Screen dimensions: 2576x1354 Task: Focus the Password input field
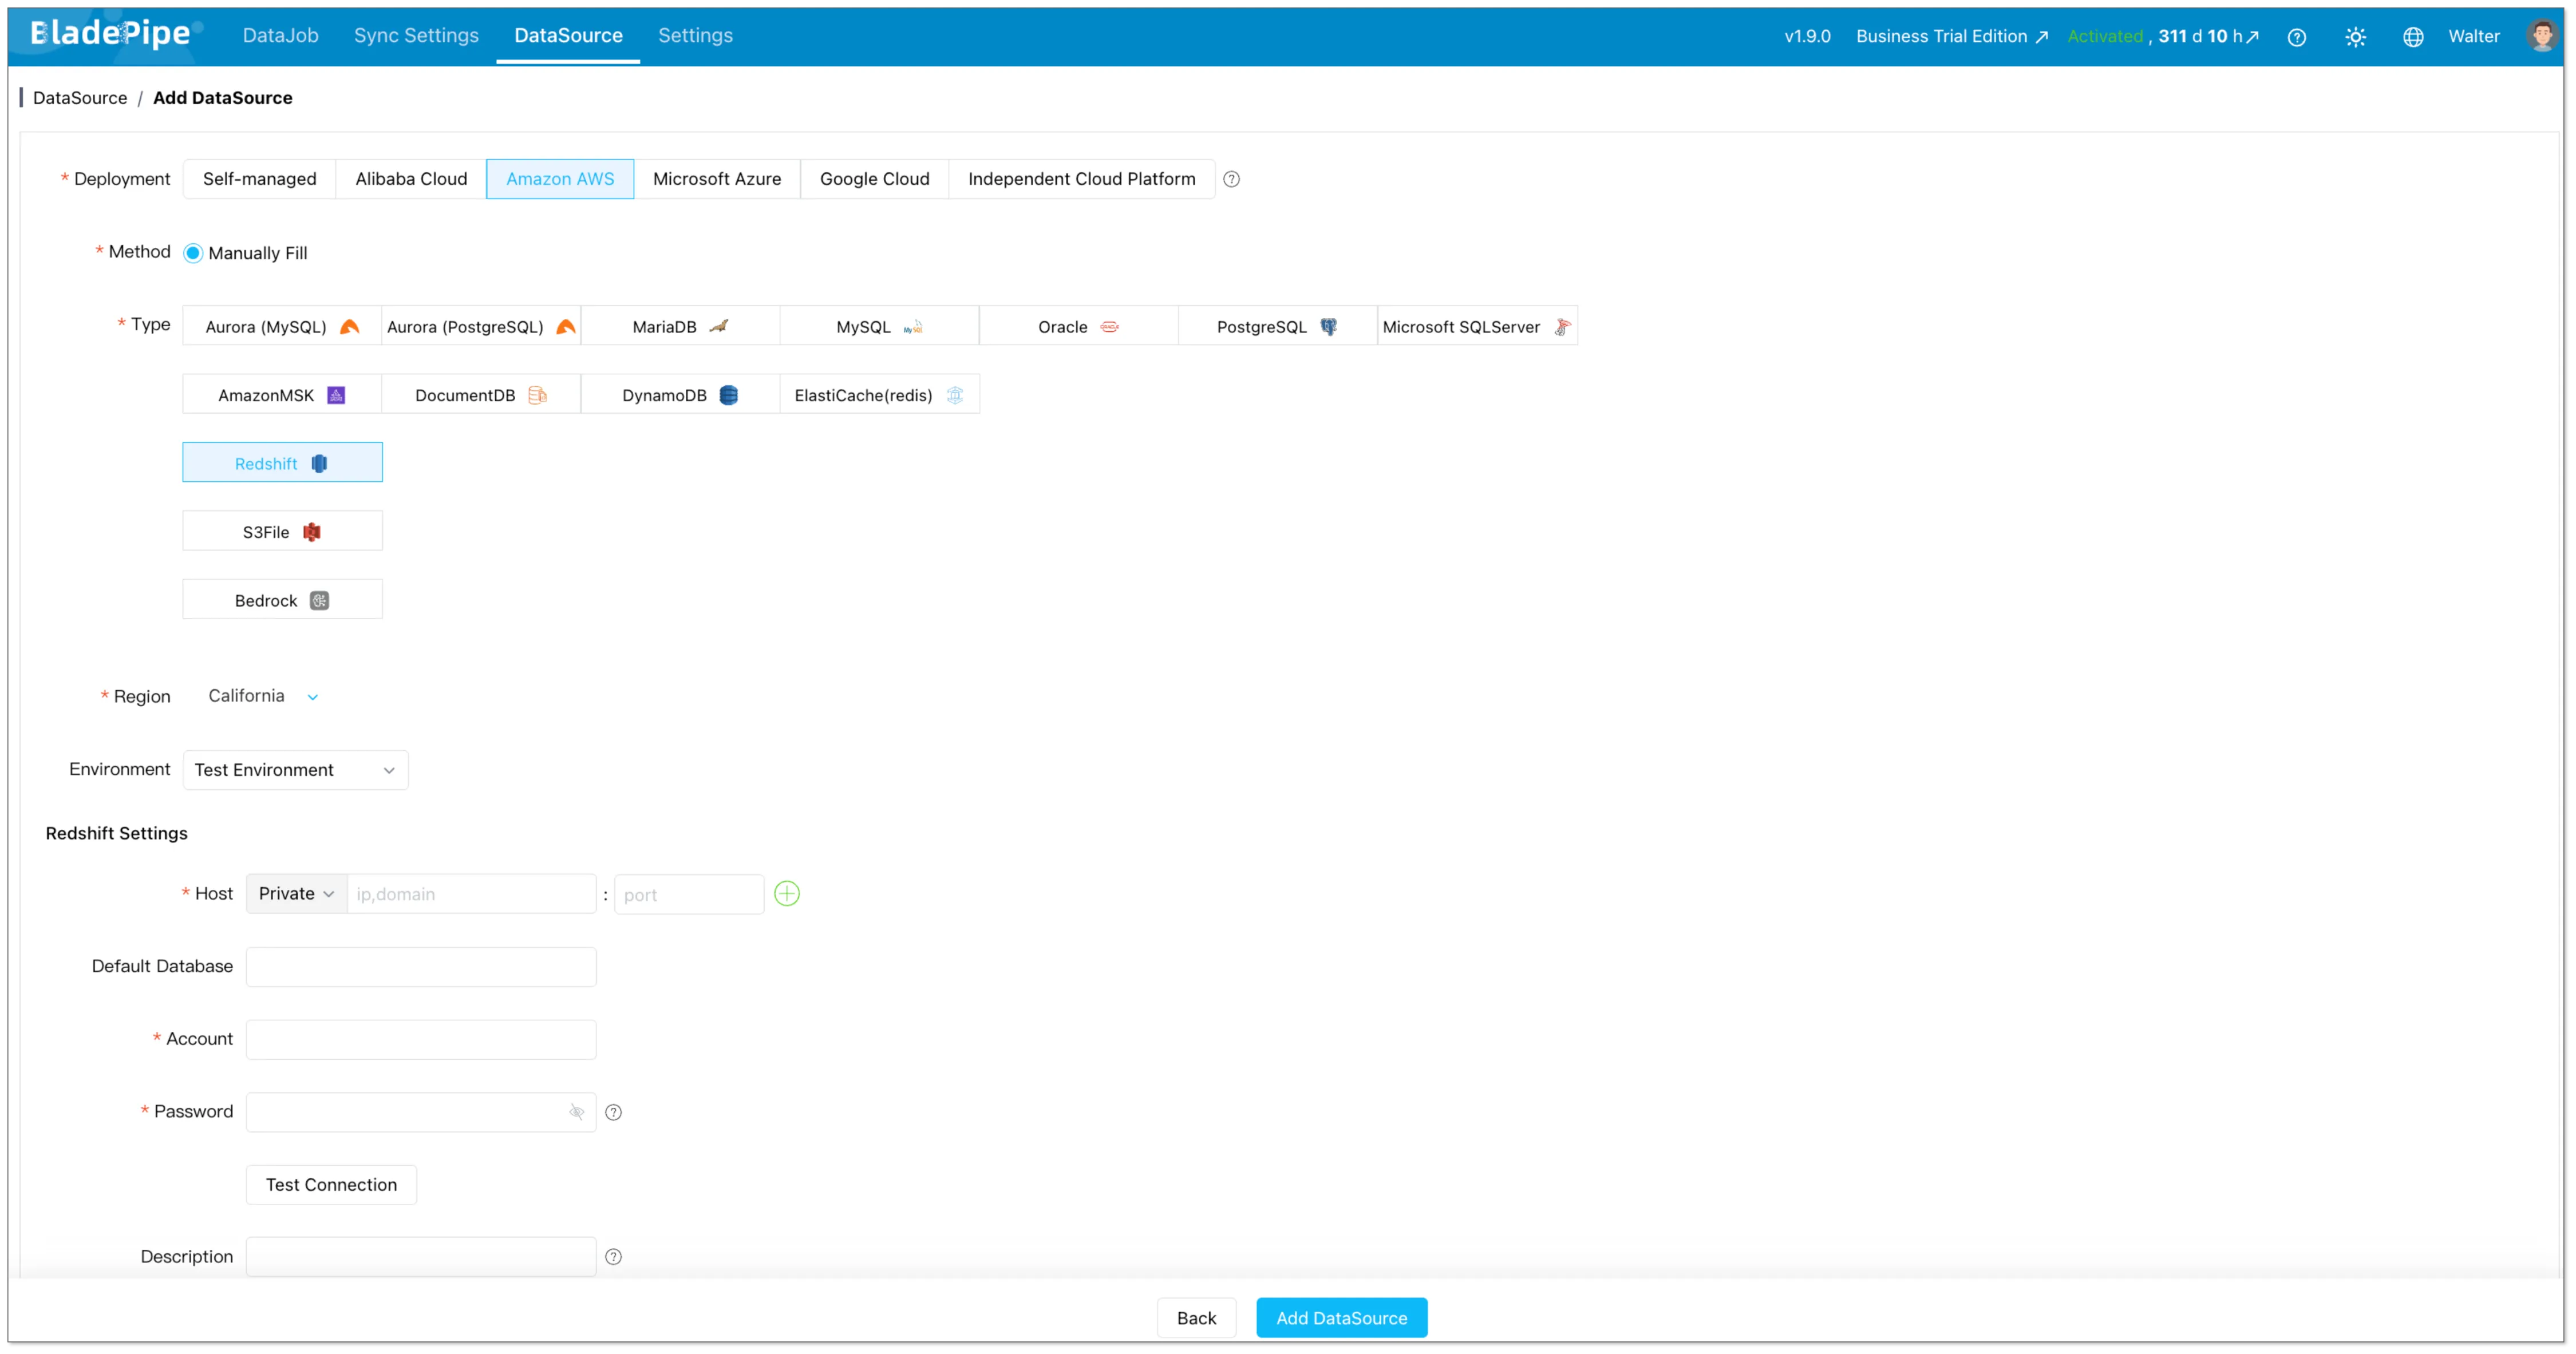[x=421, y=1112]
